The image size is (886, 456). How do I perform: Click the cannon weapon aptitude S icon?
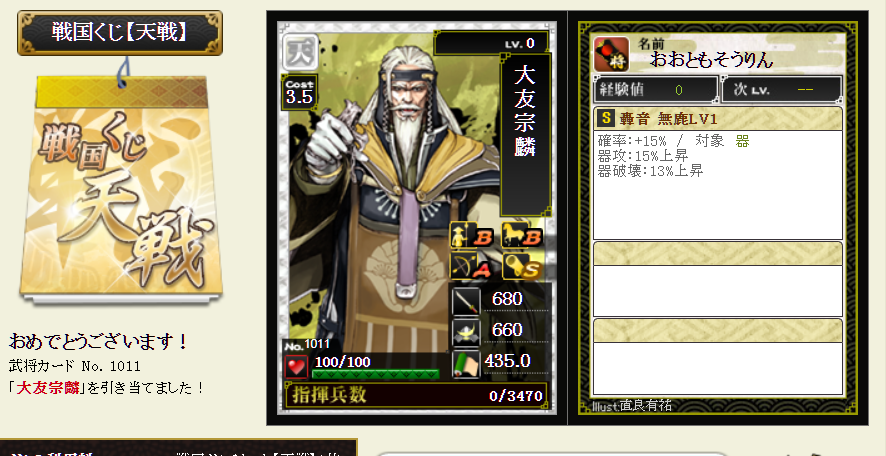click(x=522, y=267)
